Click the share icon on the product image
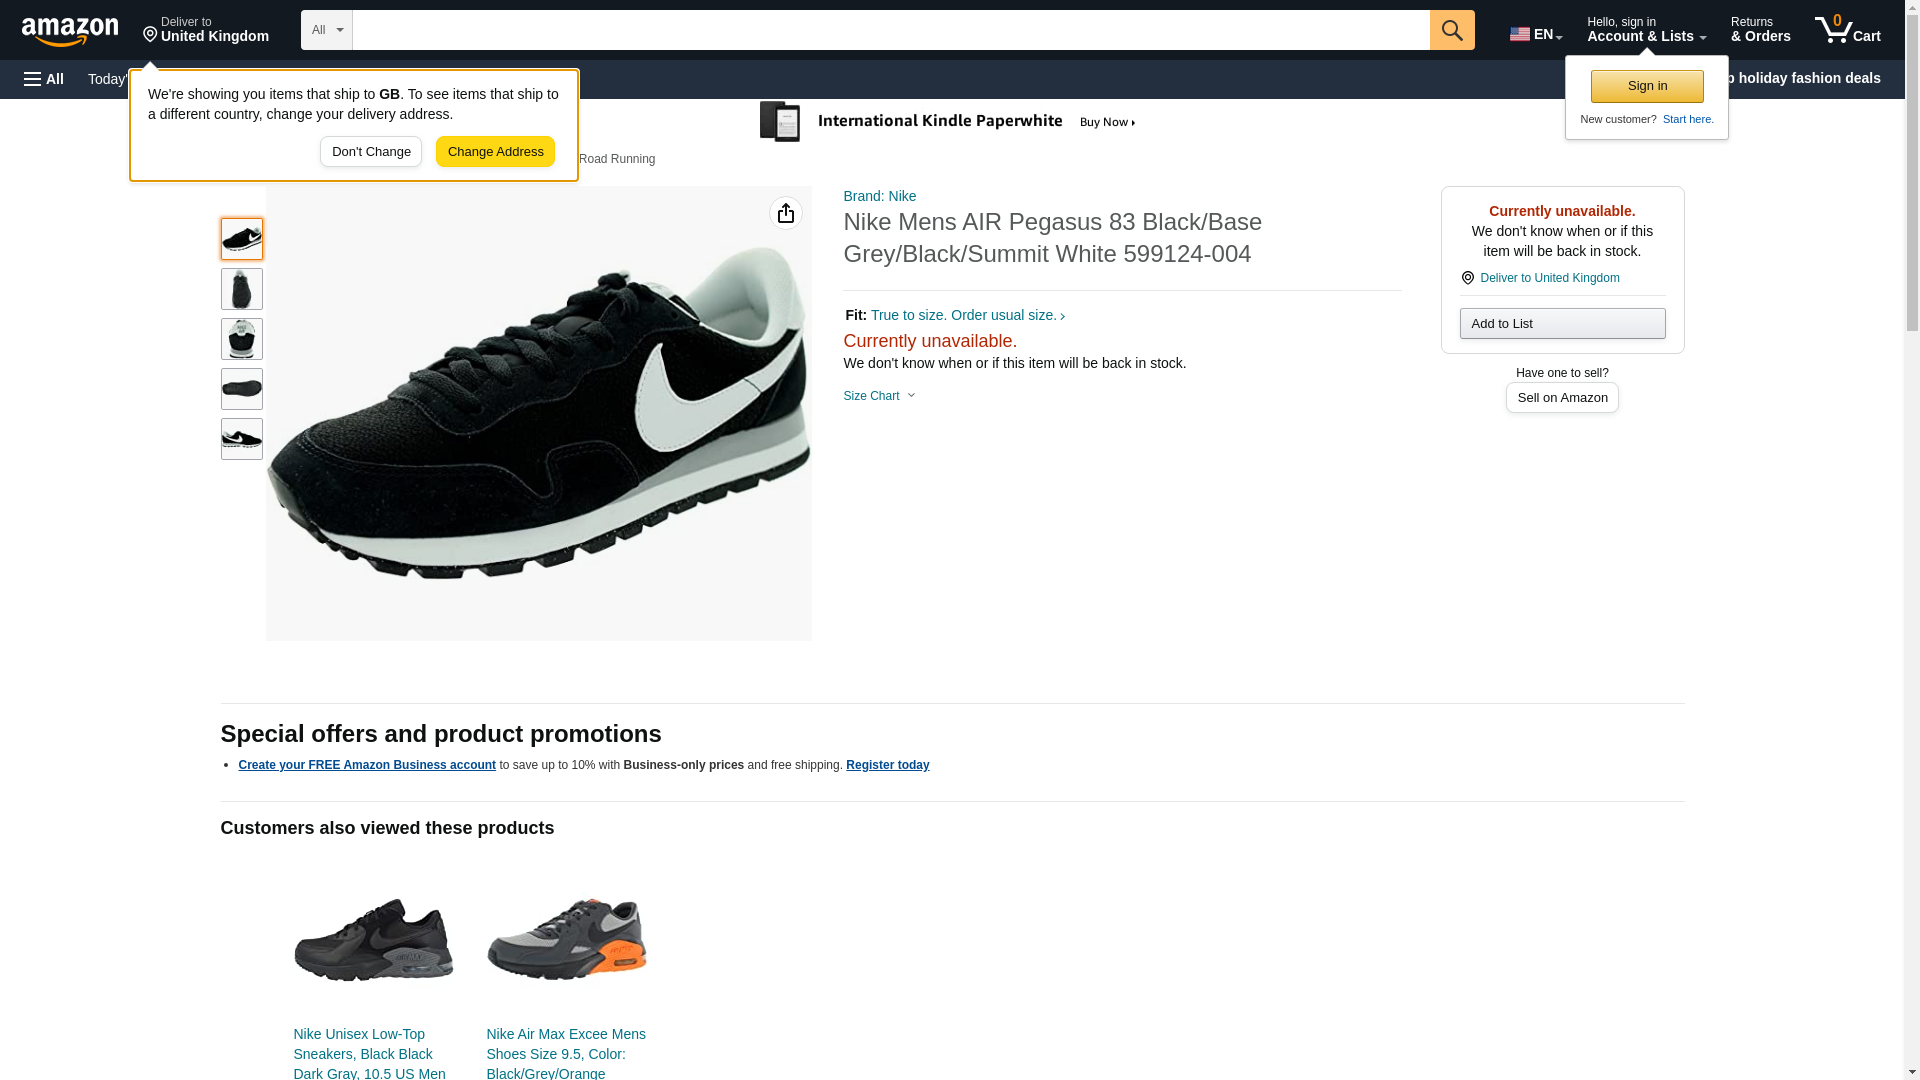 (x=786, y=213)
